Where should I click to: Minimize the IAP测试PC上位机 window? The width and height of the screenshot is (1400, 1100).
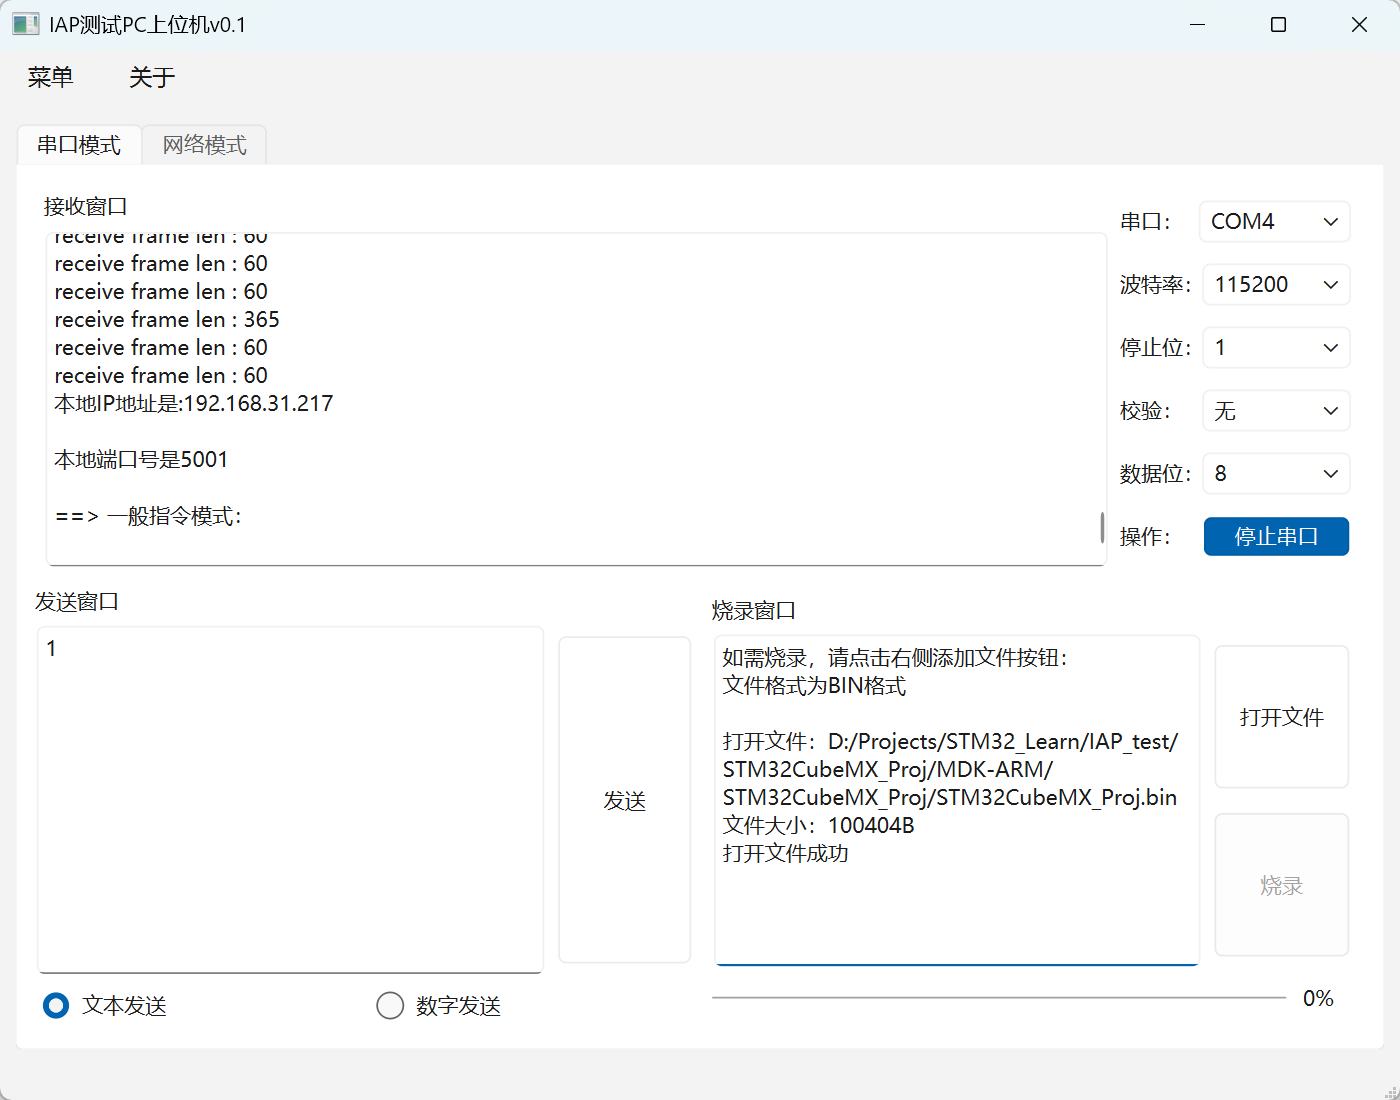click(x=1197, y=25)
